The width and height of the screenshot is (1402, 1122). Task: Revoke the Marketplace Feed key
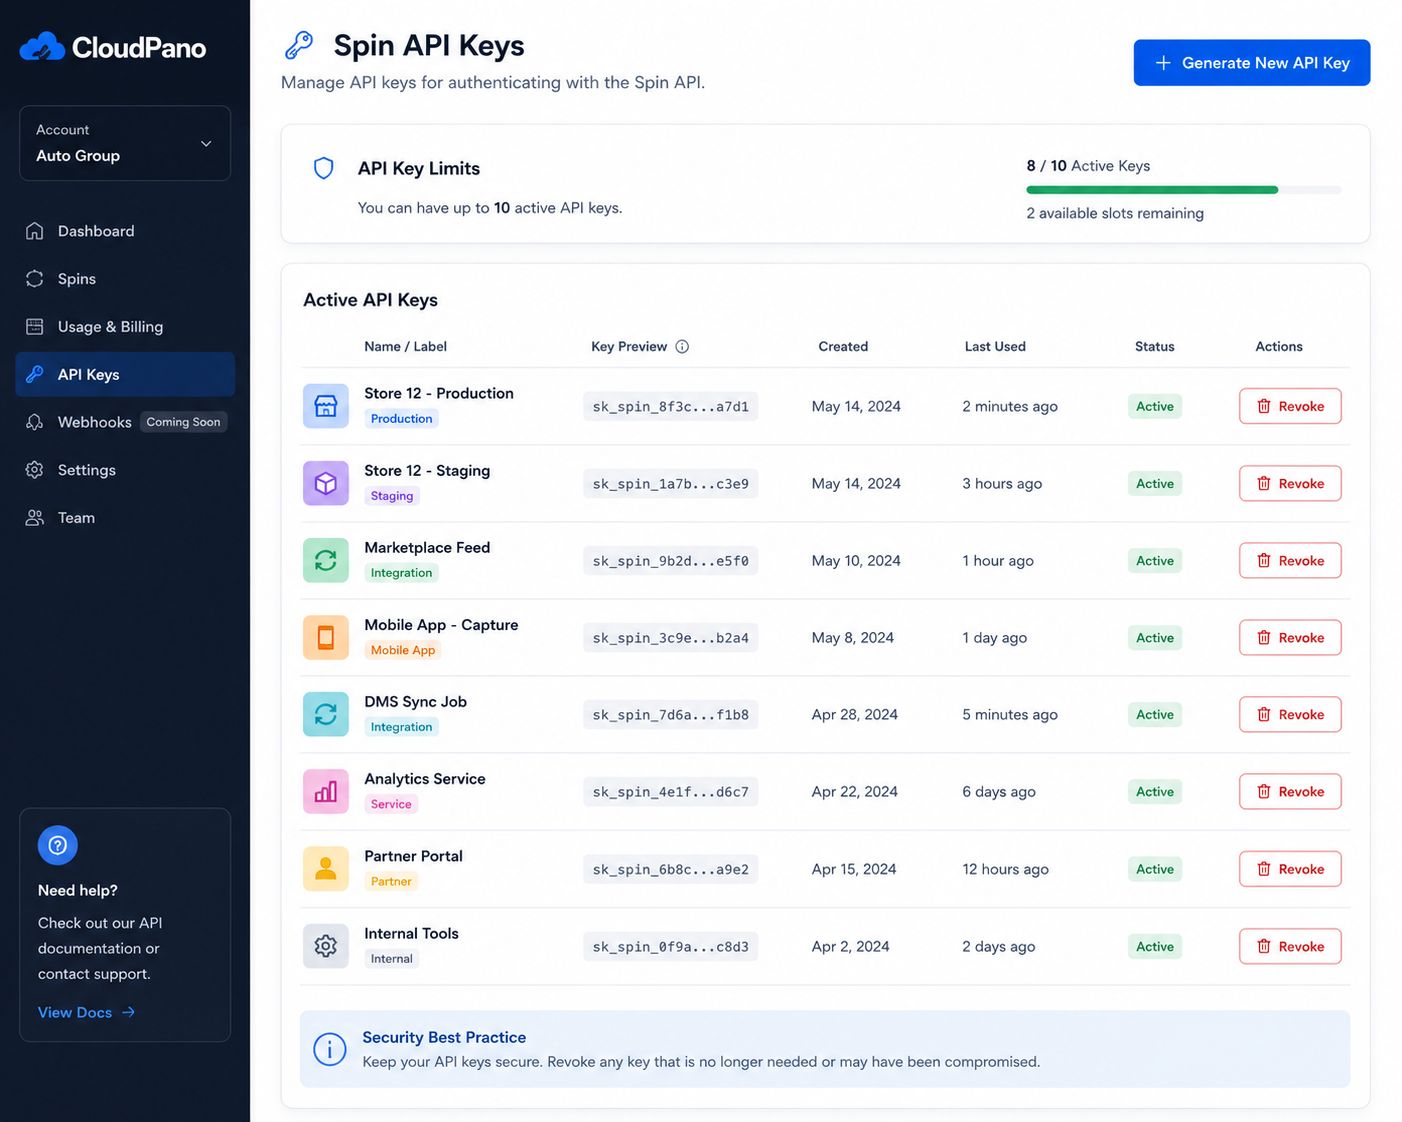point(1290,560)
